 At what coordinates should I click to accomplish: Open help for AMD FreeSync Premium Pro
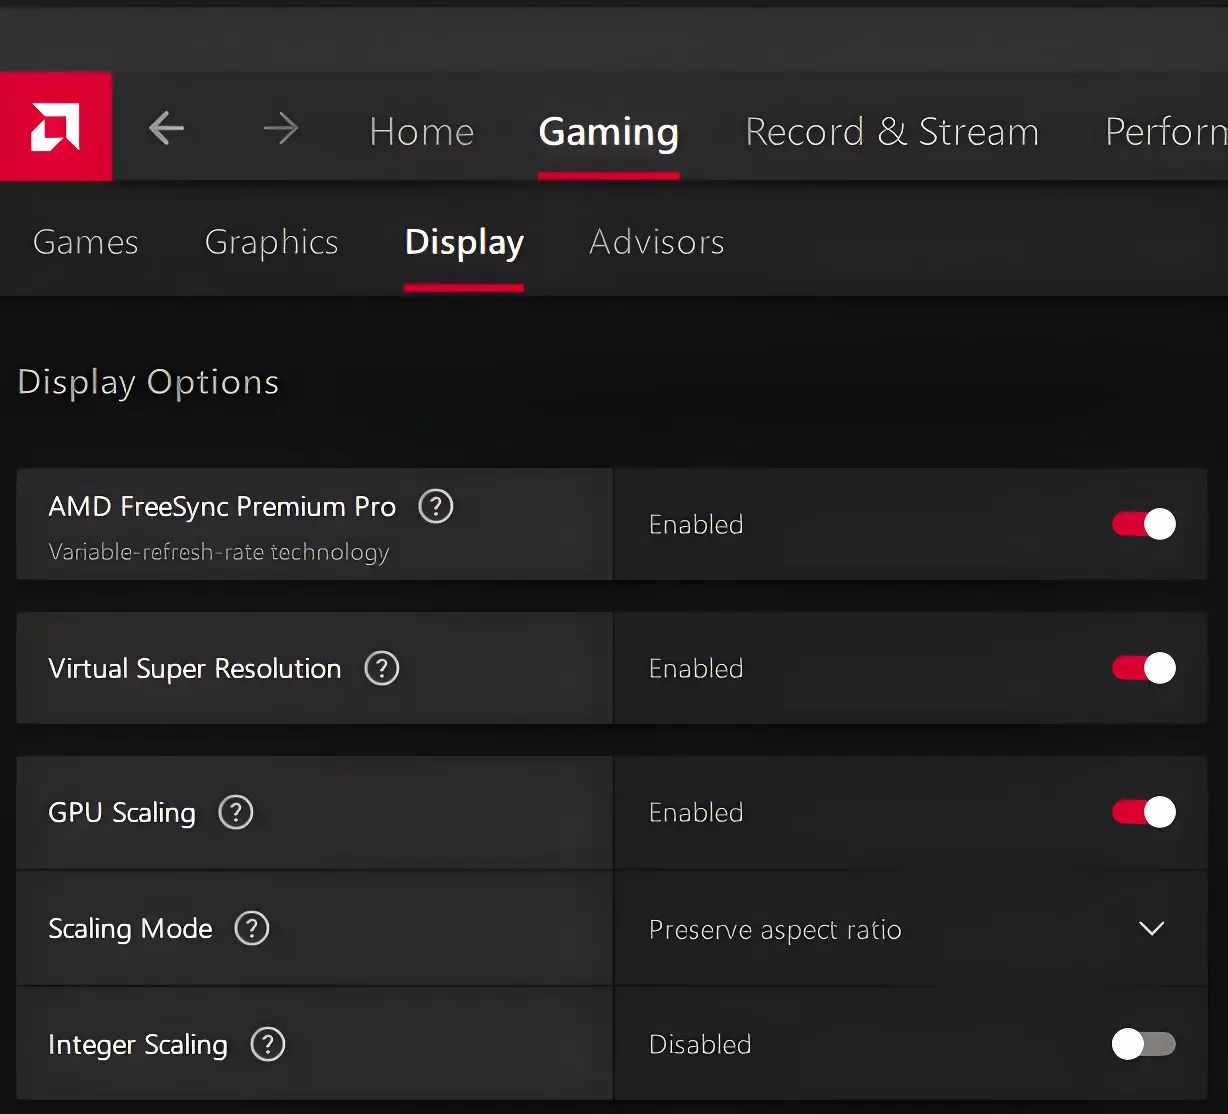point(436,506)
